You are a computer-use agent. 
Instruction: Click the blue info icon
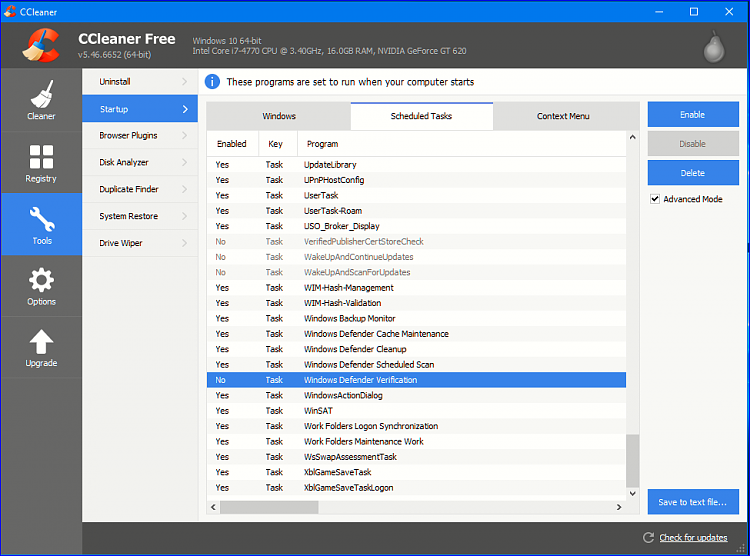pyautogui.click(x=212, y=82)
